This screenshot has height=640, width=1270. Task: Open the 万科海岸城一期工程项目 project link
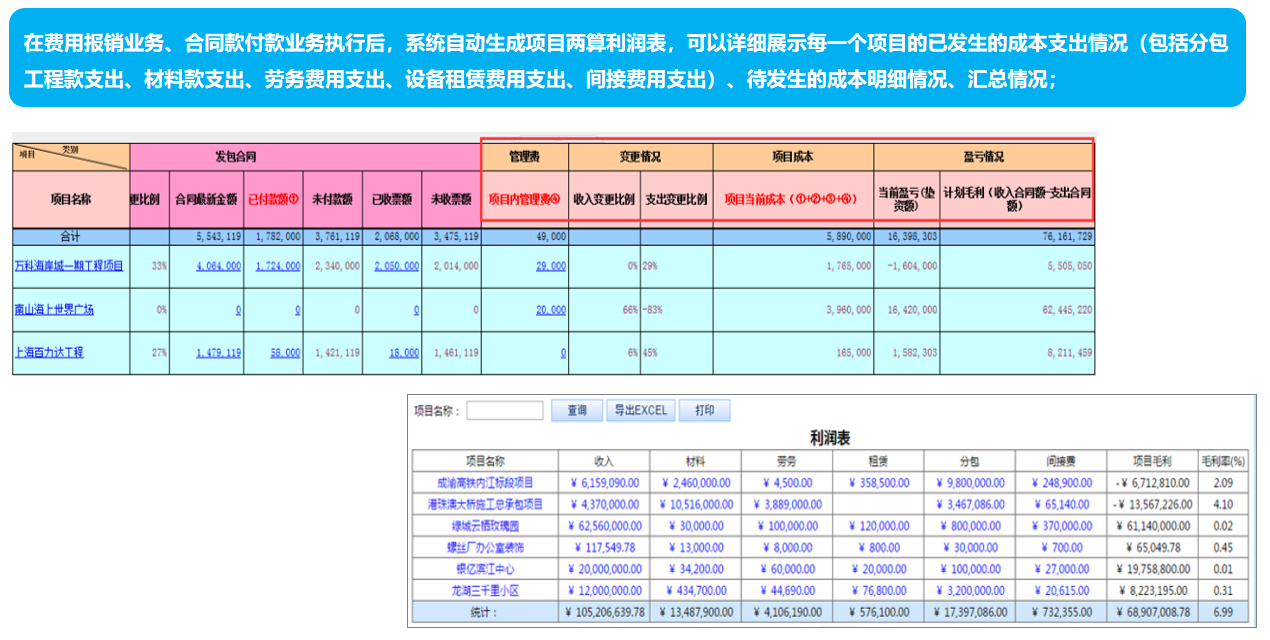pos(69,266)
